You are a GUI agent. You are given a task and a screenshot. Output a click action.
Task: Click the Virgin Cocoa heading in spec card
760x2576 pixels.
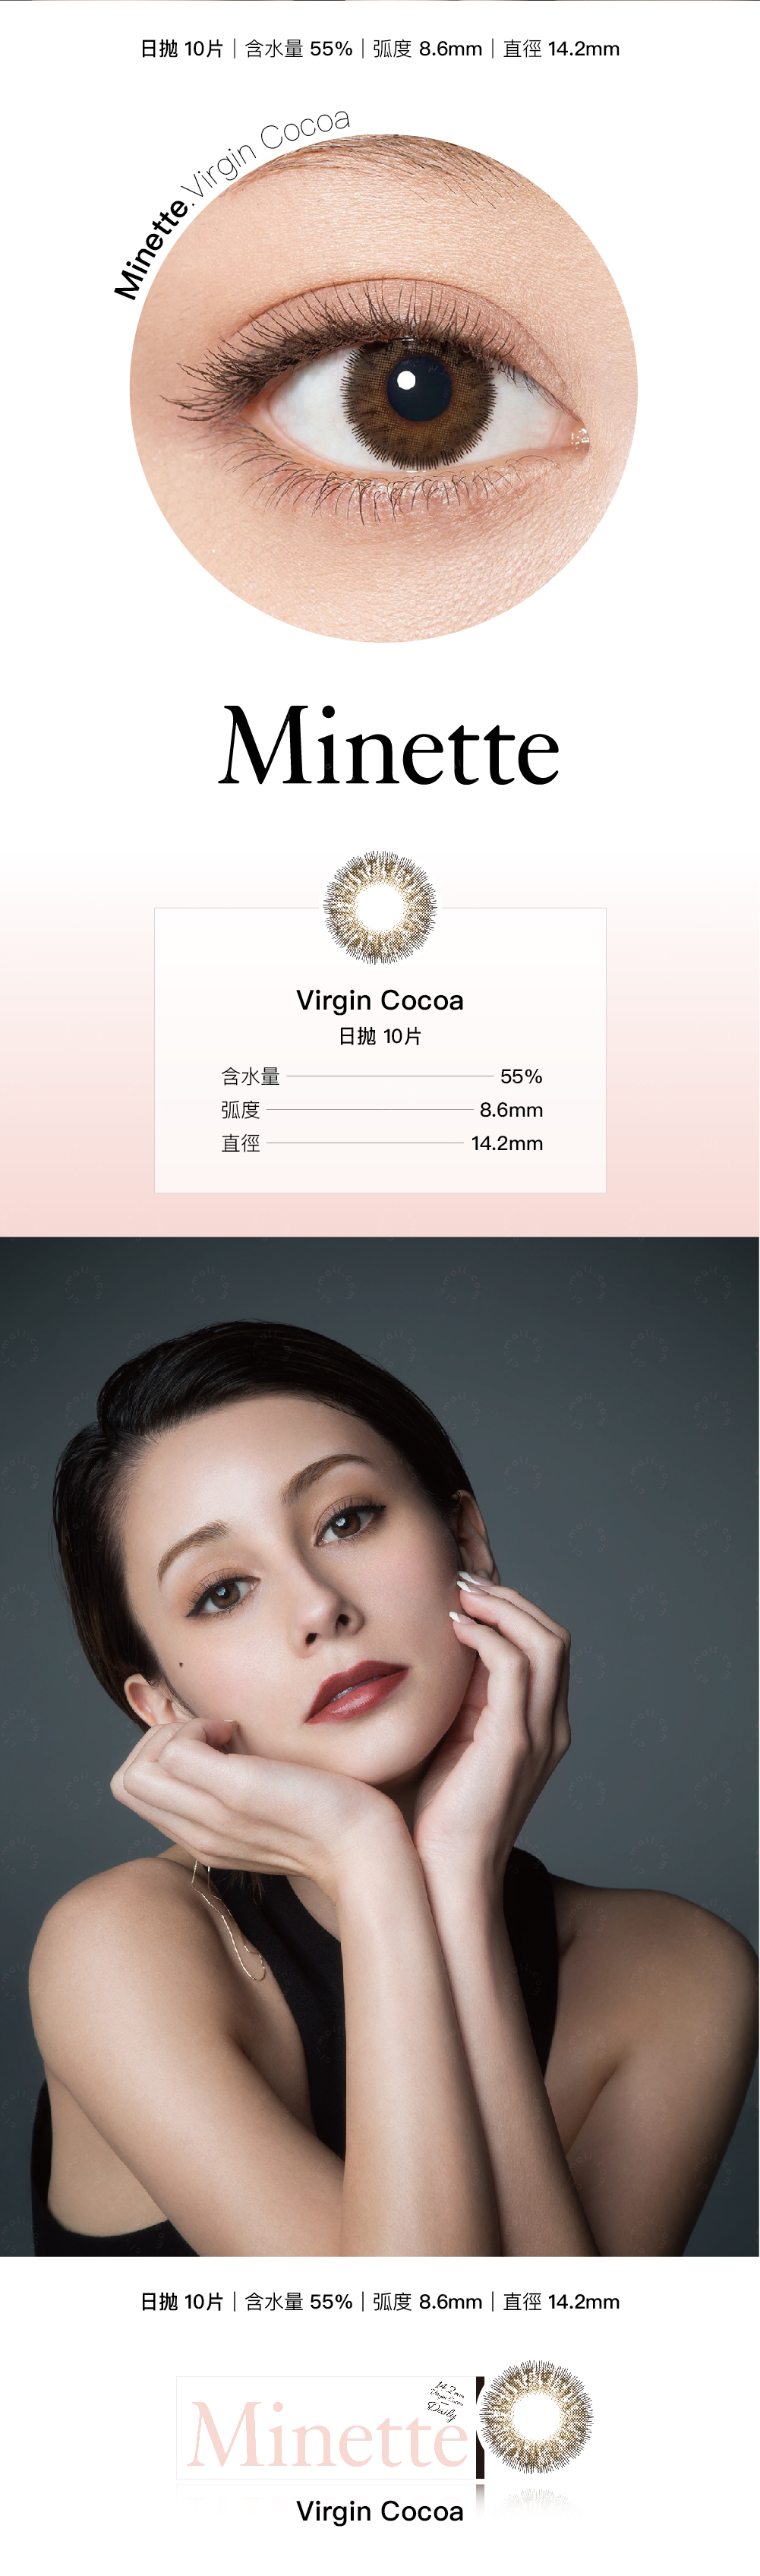point(380,1000)
